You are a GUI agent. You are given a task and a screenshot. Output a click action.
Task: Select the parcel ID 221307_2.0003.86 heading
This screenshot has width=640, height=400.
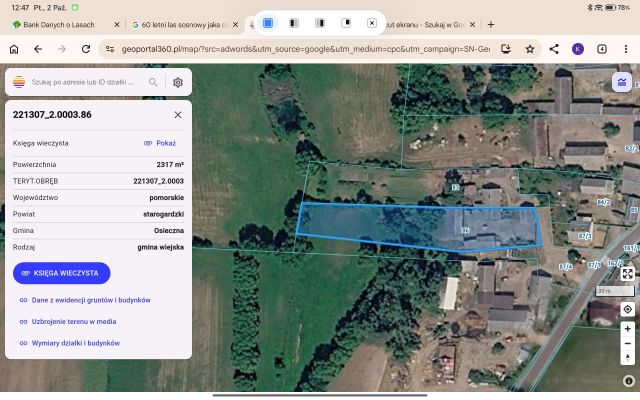click(52, 115)
